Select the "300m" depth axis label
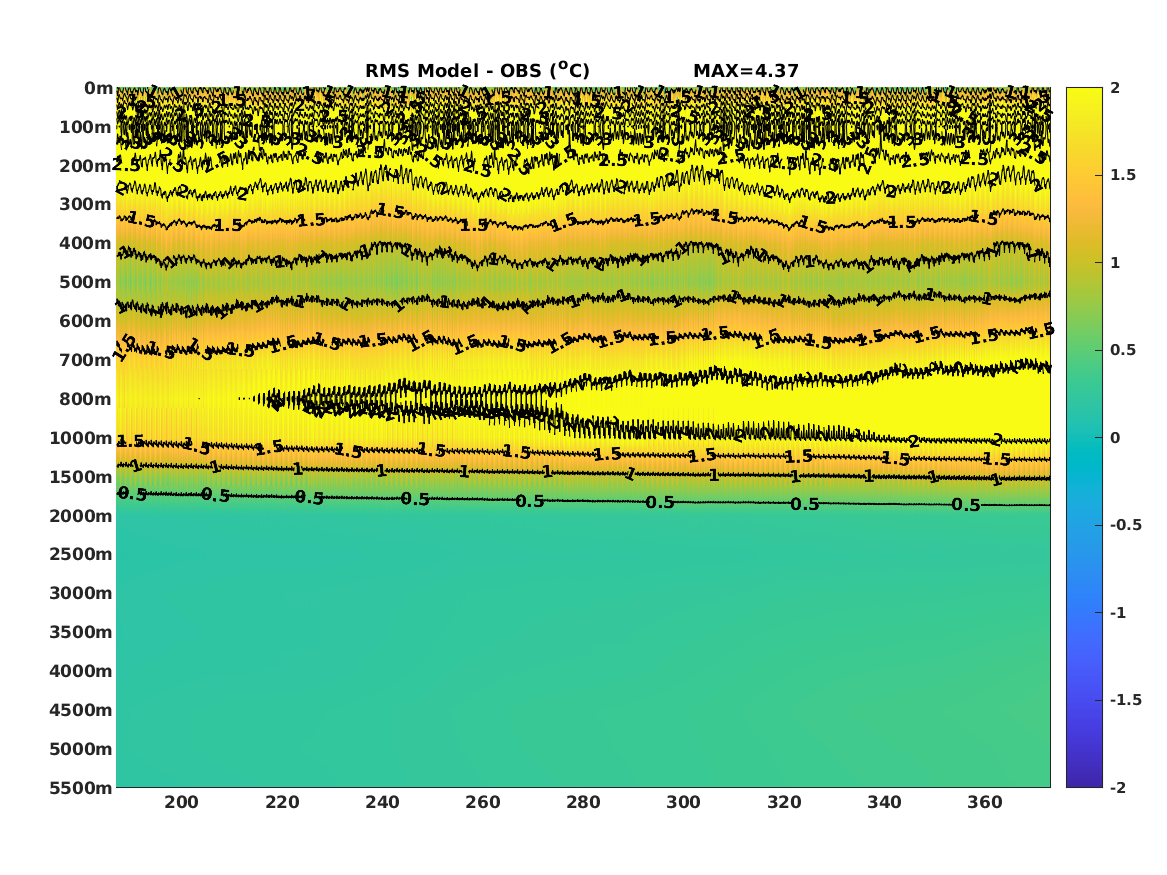The height and width of the screenshot is (875, 1167). pyautogui.click(x=86, y=205)
